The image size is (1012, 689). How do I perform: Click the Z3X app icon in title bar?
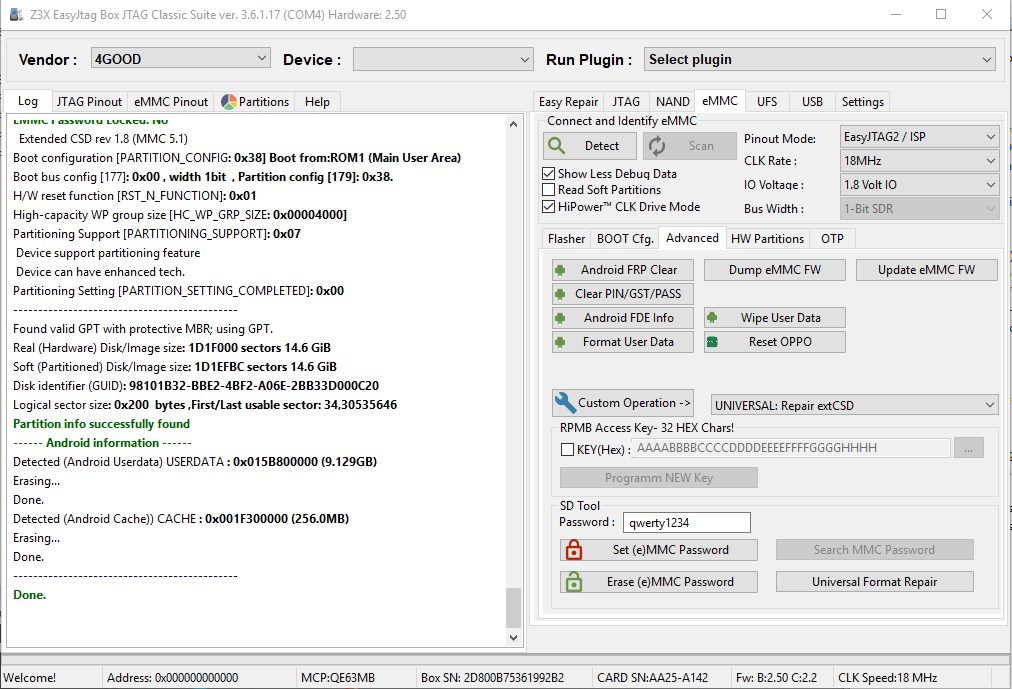[16, 14]
